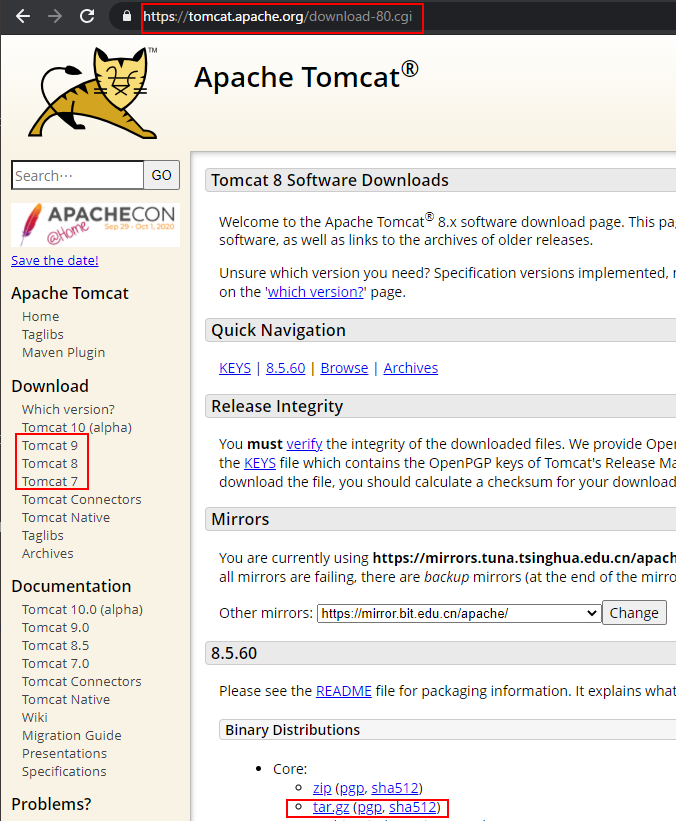
Task: Reload the page with refresh icon
Action: [87, 17]
